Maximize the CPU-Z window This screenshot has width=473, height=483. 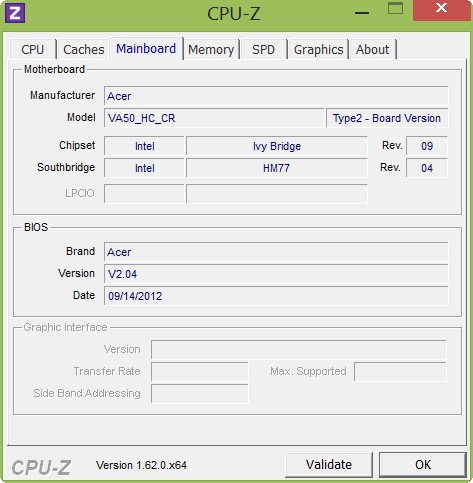click(395, 9)
